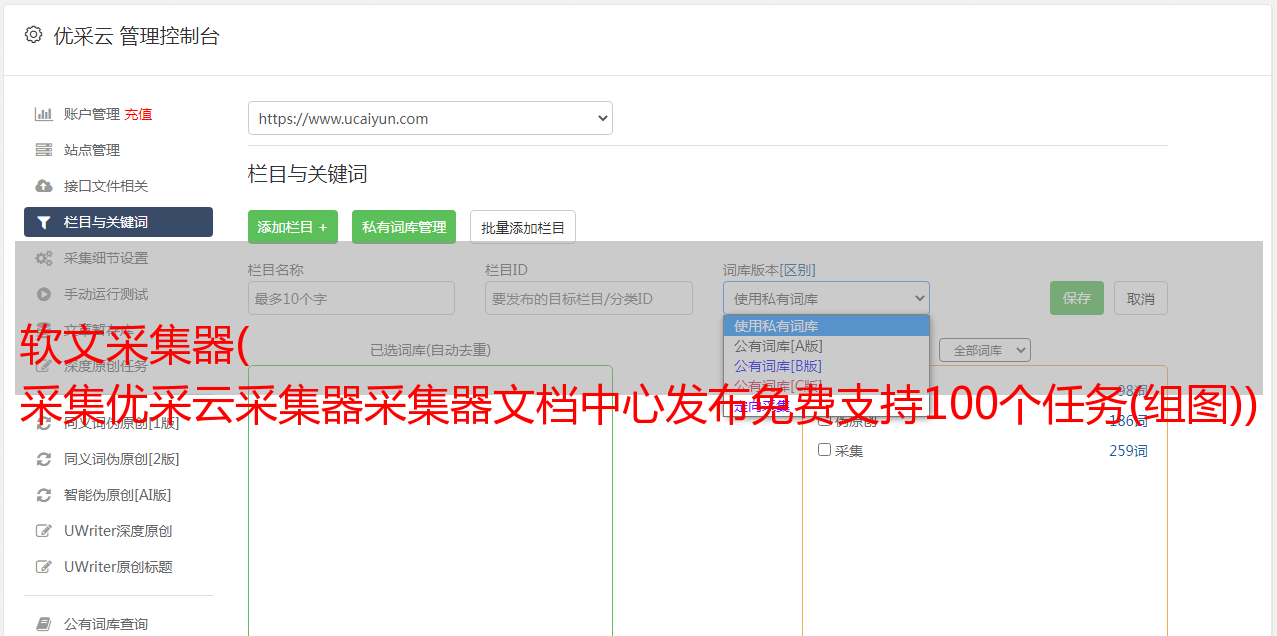This screenshot has width=1277, height=636.
Task: Click the green 保存 button
Action: click(1077, 298)
